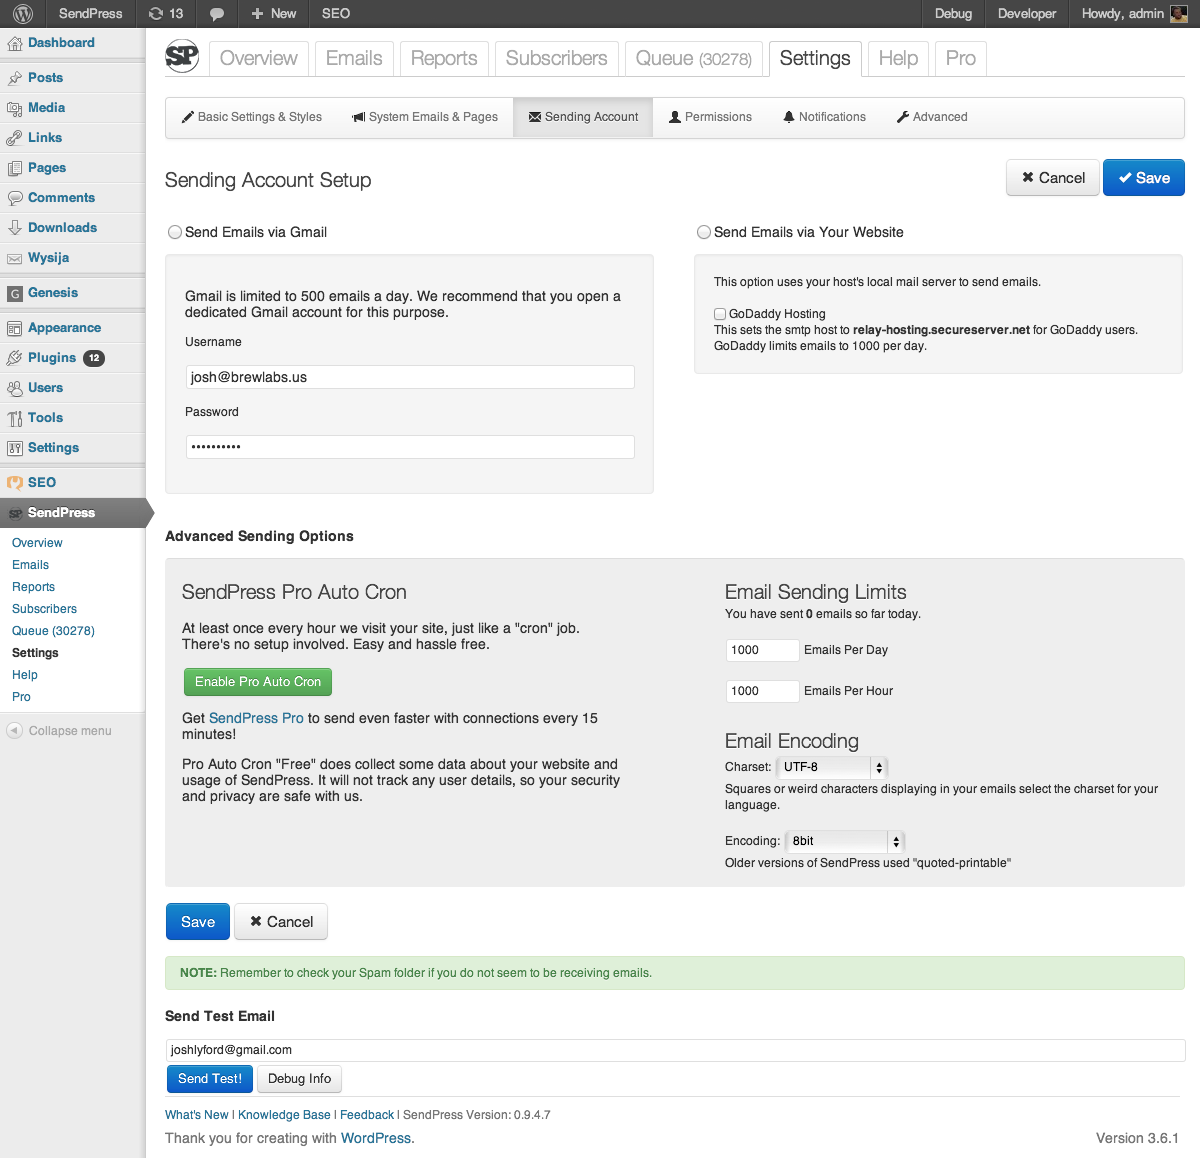Viewport: 1200px width, 1158px height.
Task: Click the Plugins plug icon
Action: (x=15, y=358)
